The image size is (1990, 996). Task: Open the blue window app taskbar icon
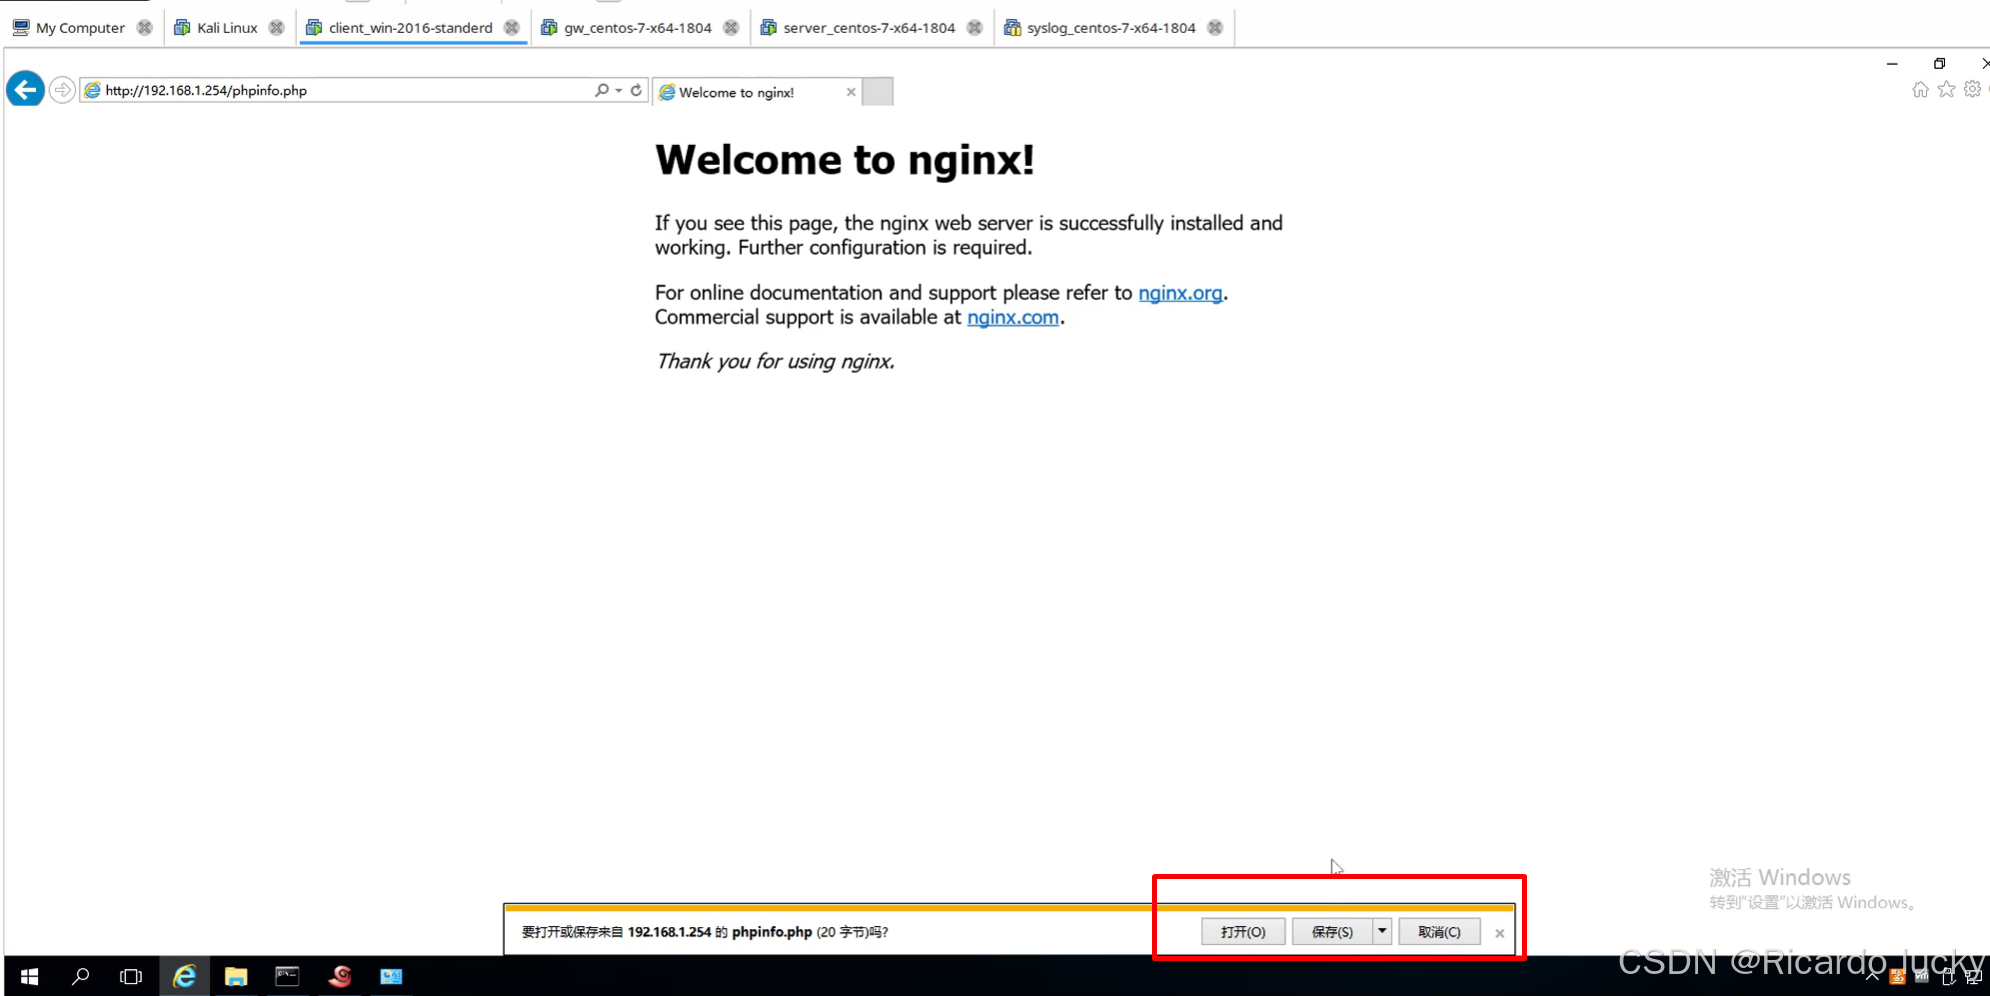point(391,976)
